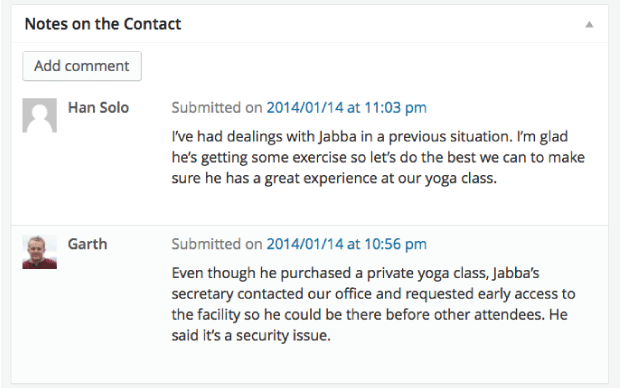The width and height of the screenshot is (620, 388).
Task: Click "Submitted on" text in Garth's note
Action: click(217, 244)
